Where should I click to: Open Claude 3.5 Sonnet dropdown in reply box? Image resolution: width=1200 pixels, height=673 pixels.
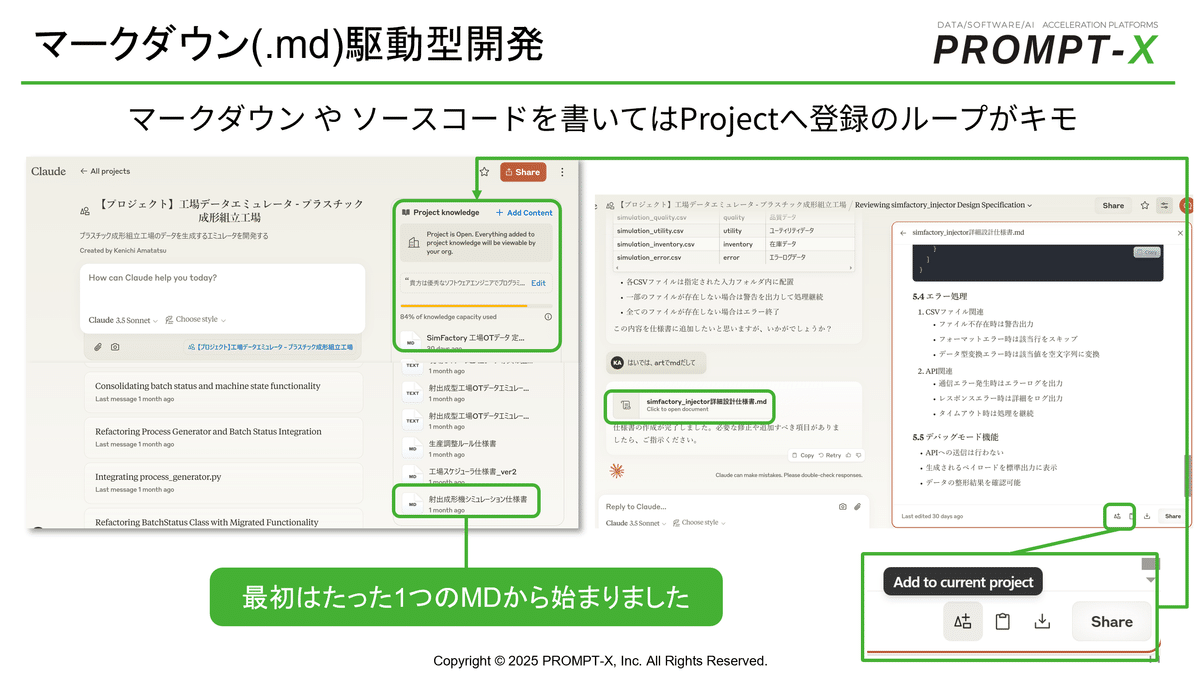637,522
